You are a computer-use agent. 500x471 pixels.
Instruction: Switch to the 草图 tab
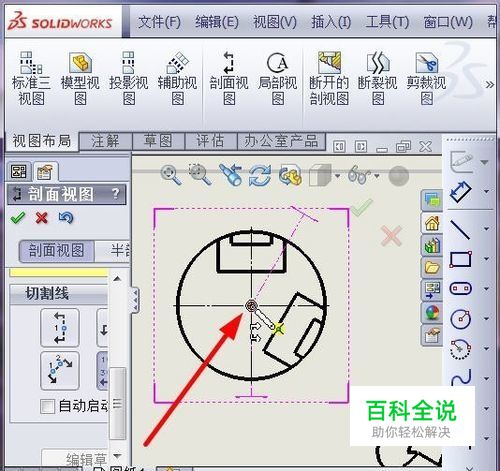pyautogui.click(x=158, y=141)
